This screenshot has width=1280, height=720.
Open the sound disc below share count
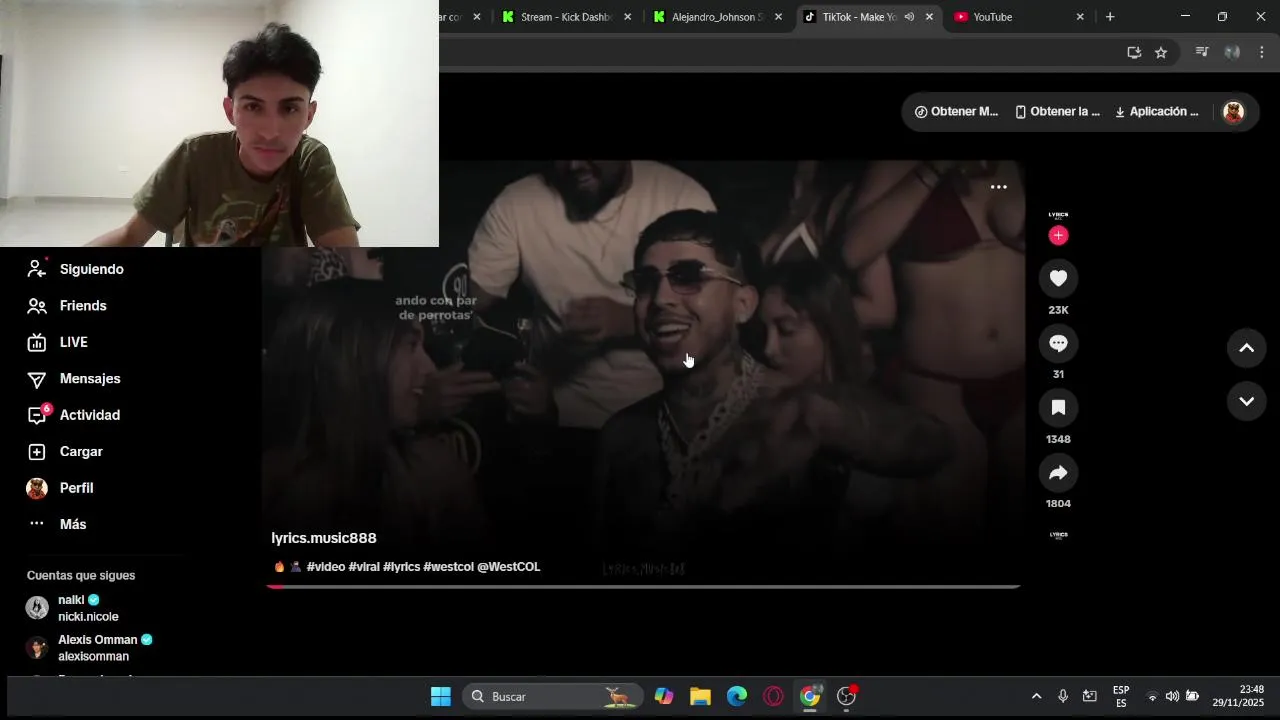(1058, 535)
